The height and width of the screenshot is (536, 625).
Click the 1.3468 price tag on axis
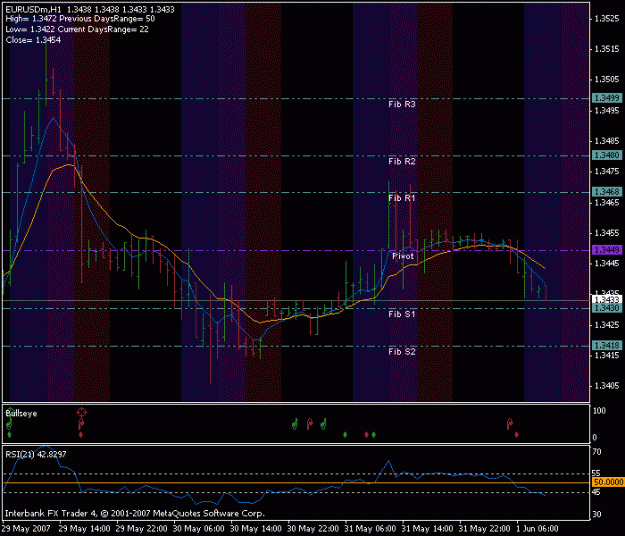click(x=607, y=192)
